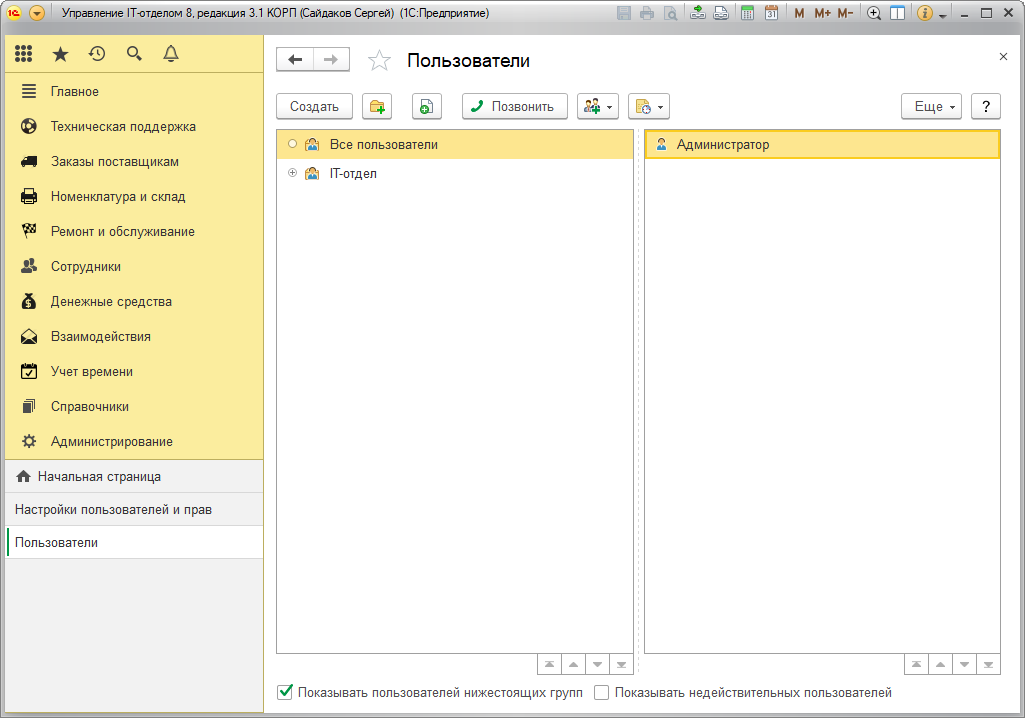Copy selected user with document-plus icon
1025x718 pixels.
click(x=427, y=107)
